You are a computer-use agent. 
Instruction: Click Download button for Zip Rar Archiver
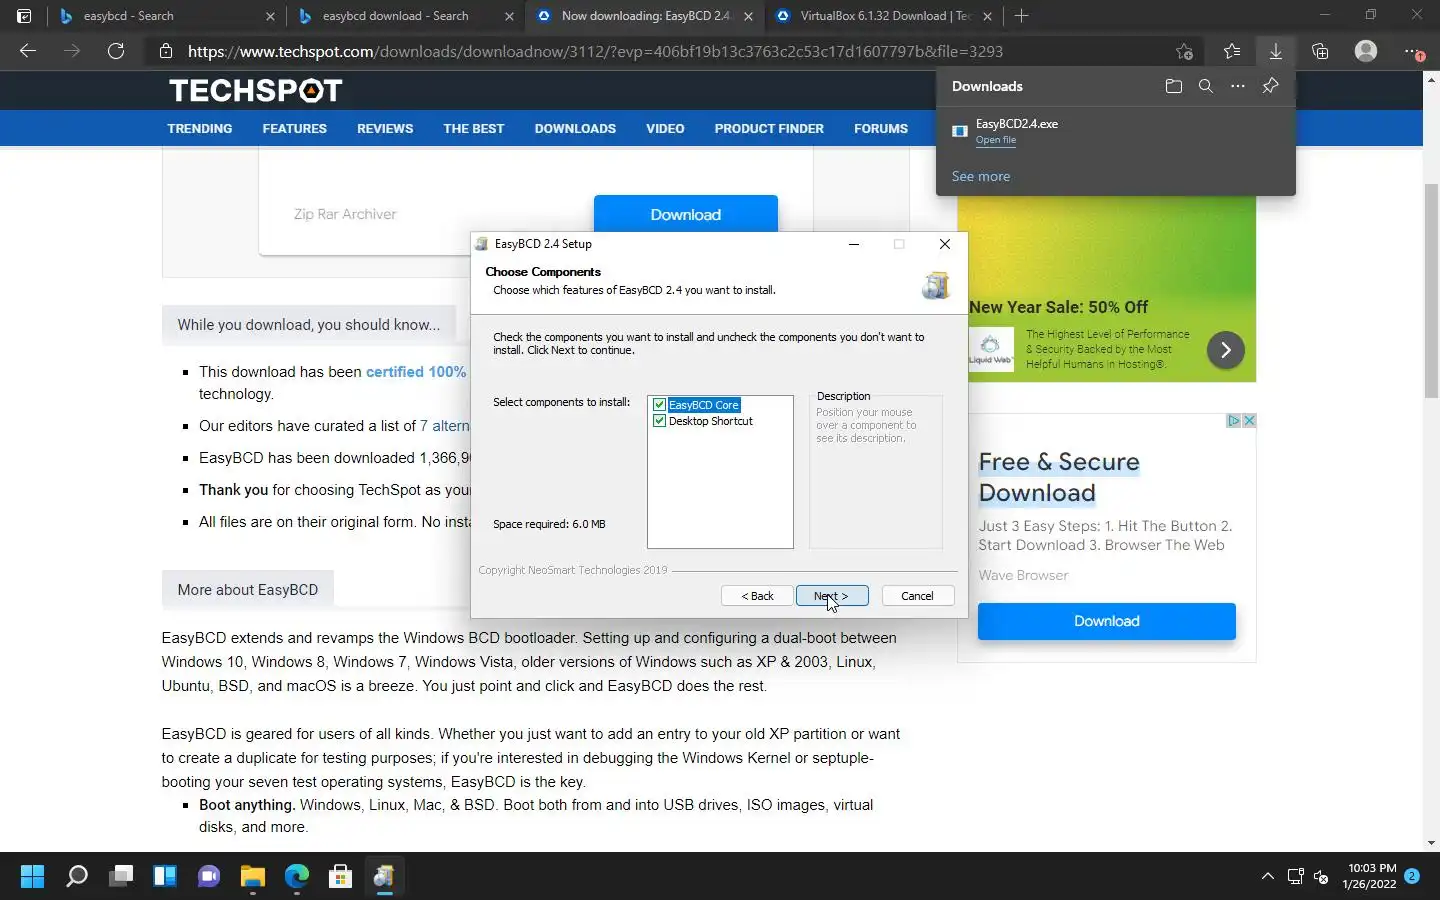point(686,213)
